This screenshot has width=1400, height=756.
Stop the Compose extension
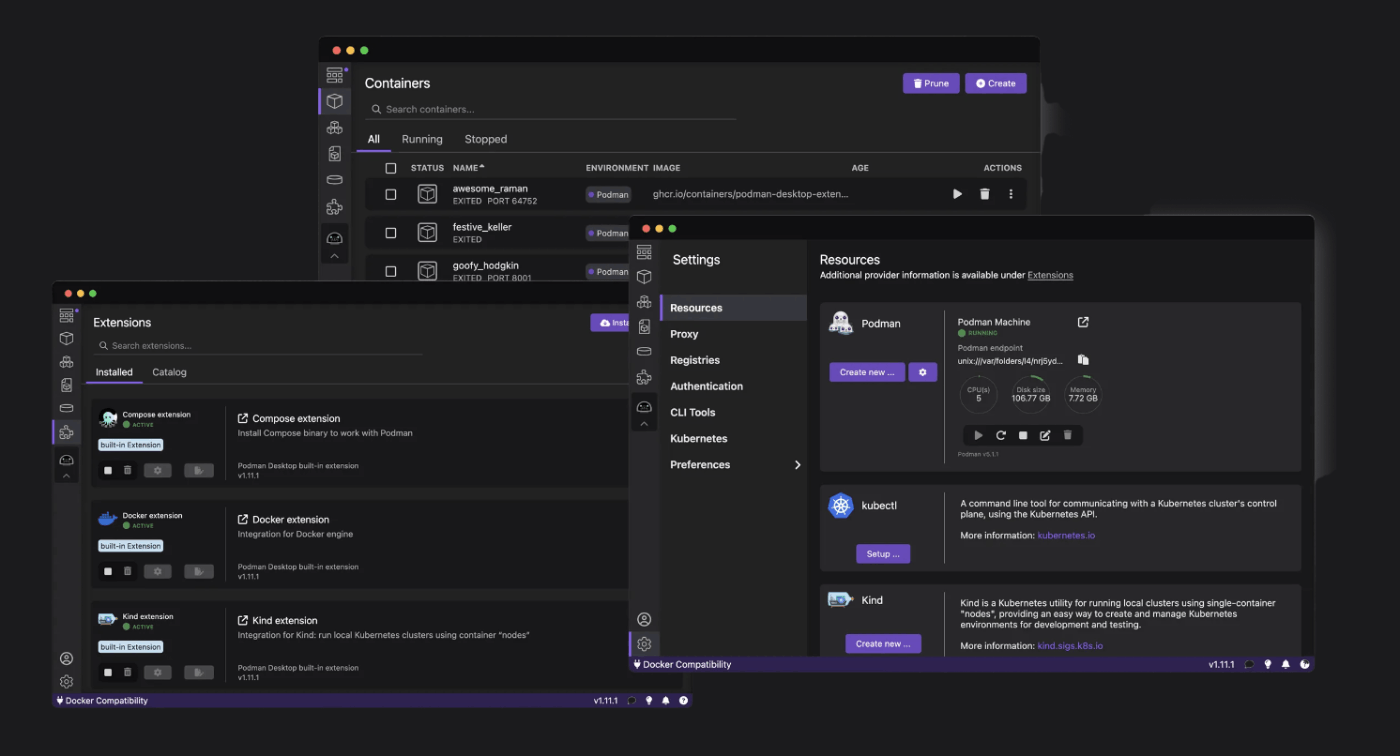108,470
